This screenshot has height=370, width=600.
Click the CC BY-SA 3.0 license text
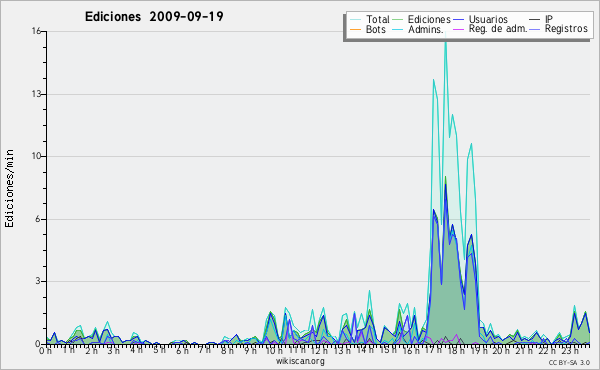[x=569, y=362]
